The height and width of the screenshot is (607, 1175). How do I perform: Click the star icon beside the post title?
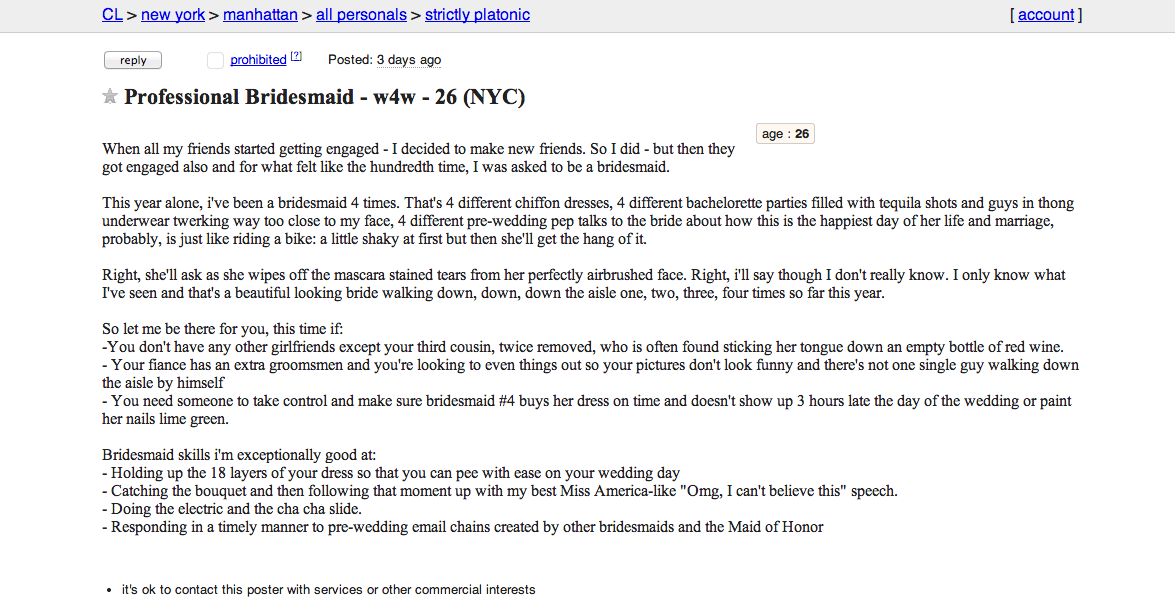coord(110,97)
